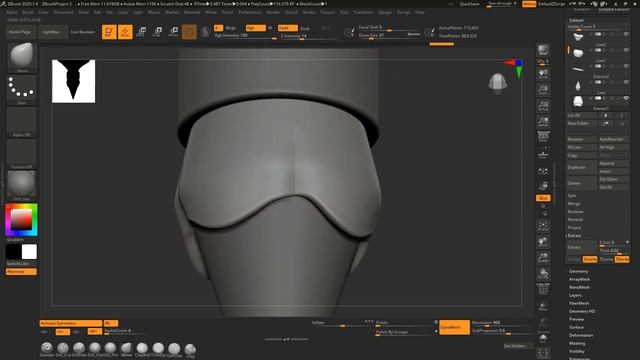Toggle Local Symmetry L.Sym button
640x360 pixels.
pos(543,172)
